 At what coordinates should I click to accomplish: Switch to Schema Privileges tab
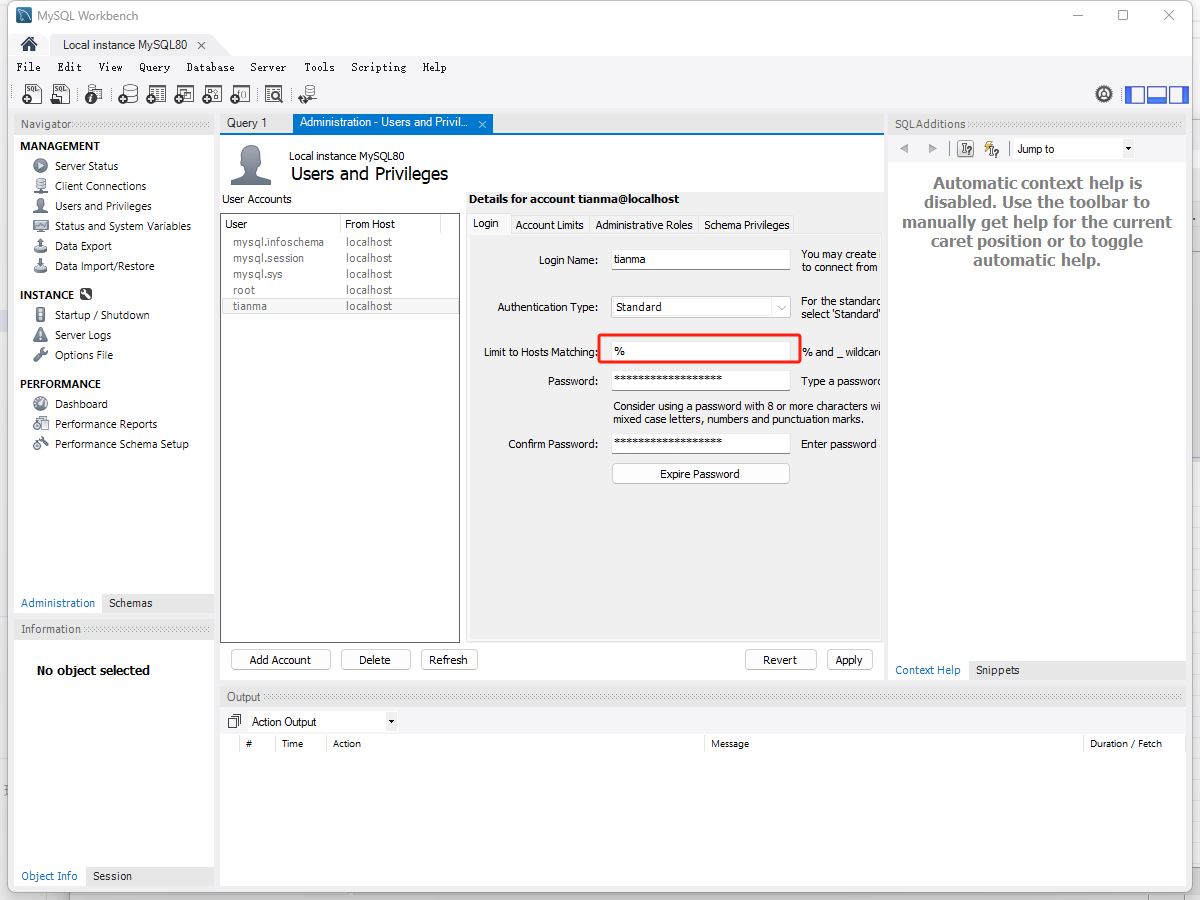(747, 225)
